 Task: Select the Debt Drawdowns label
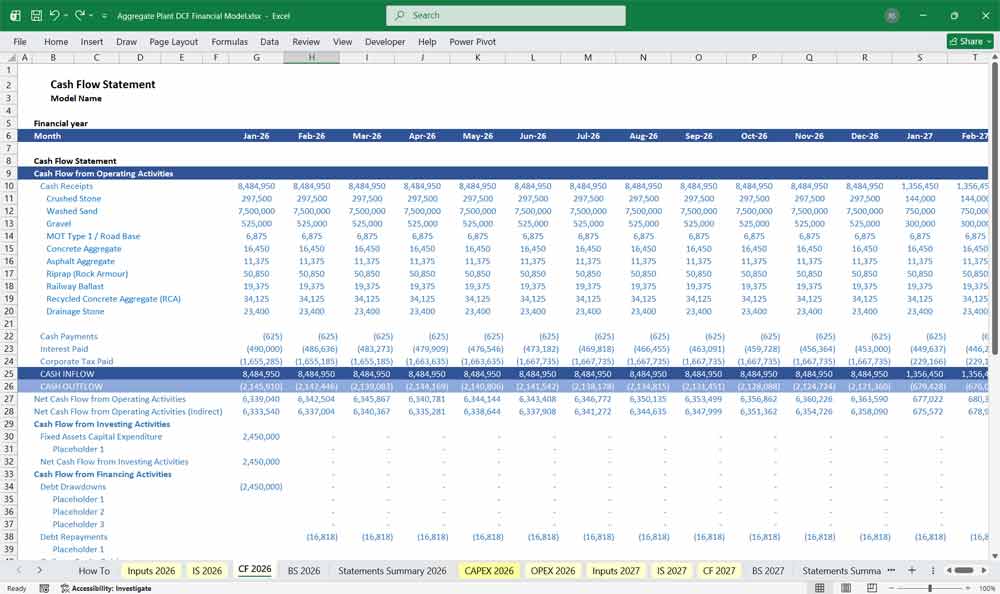73,486
